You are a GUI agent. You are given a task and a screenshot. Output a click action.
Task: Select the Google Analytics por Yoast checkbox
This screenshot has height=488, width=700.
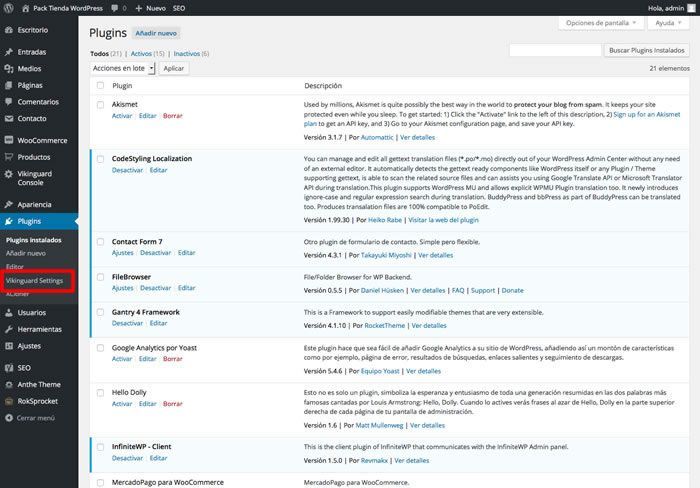click(x=100, y=348)
